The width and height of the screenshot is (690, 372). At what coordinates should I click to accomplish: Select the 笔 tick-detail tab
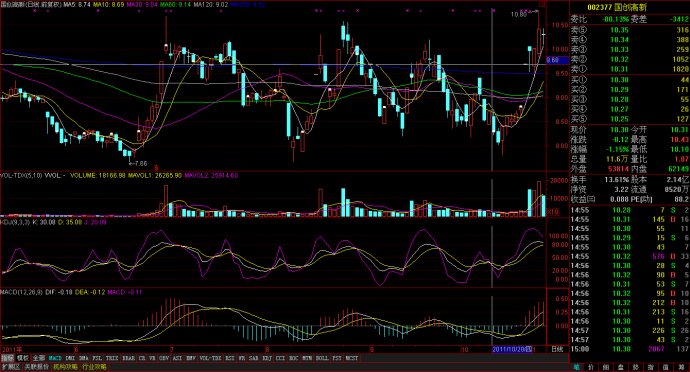tap(577, 367)
